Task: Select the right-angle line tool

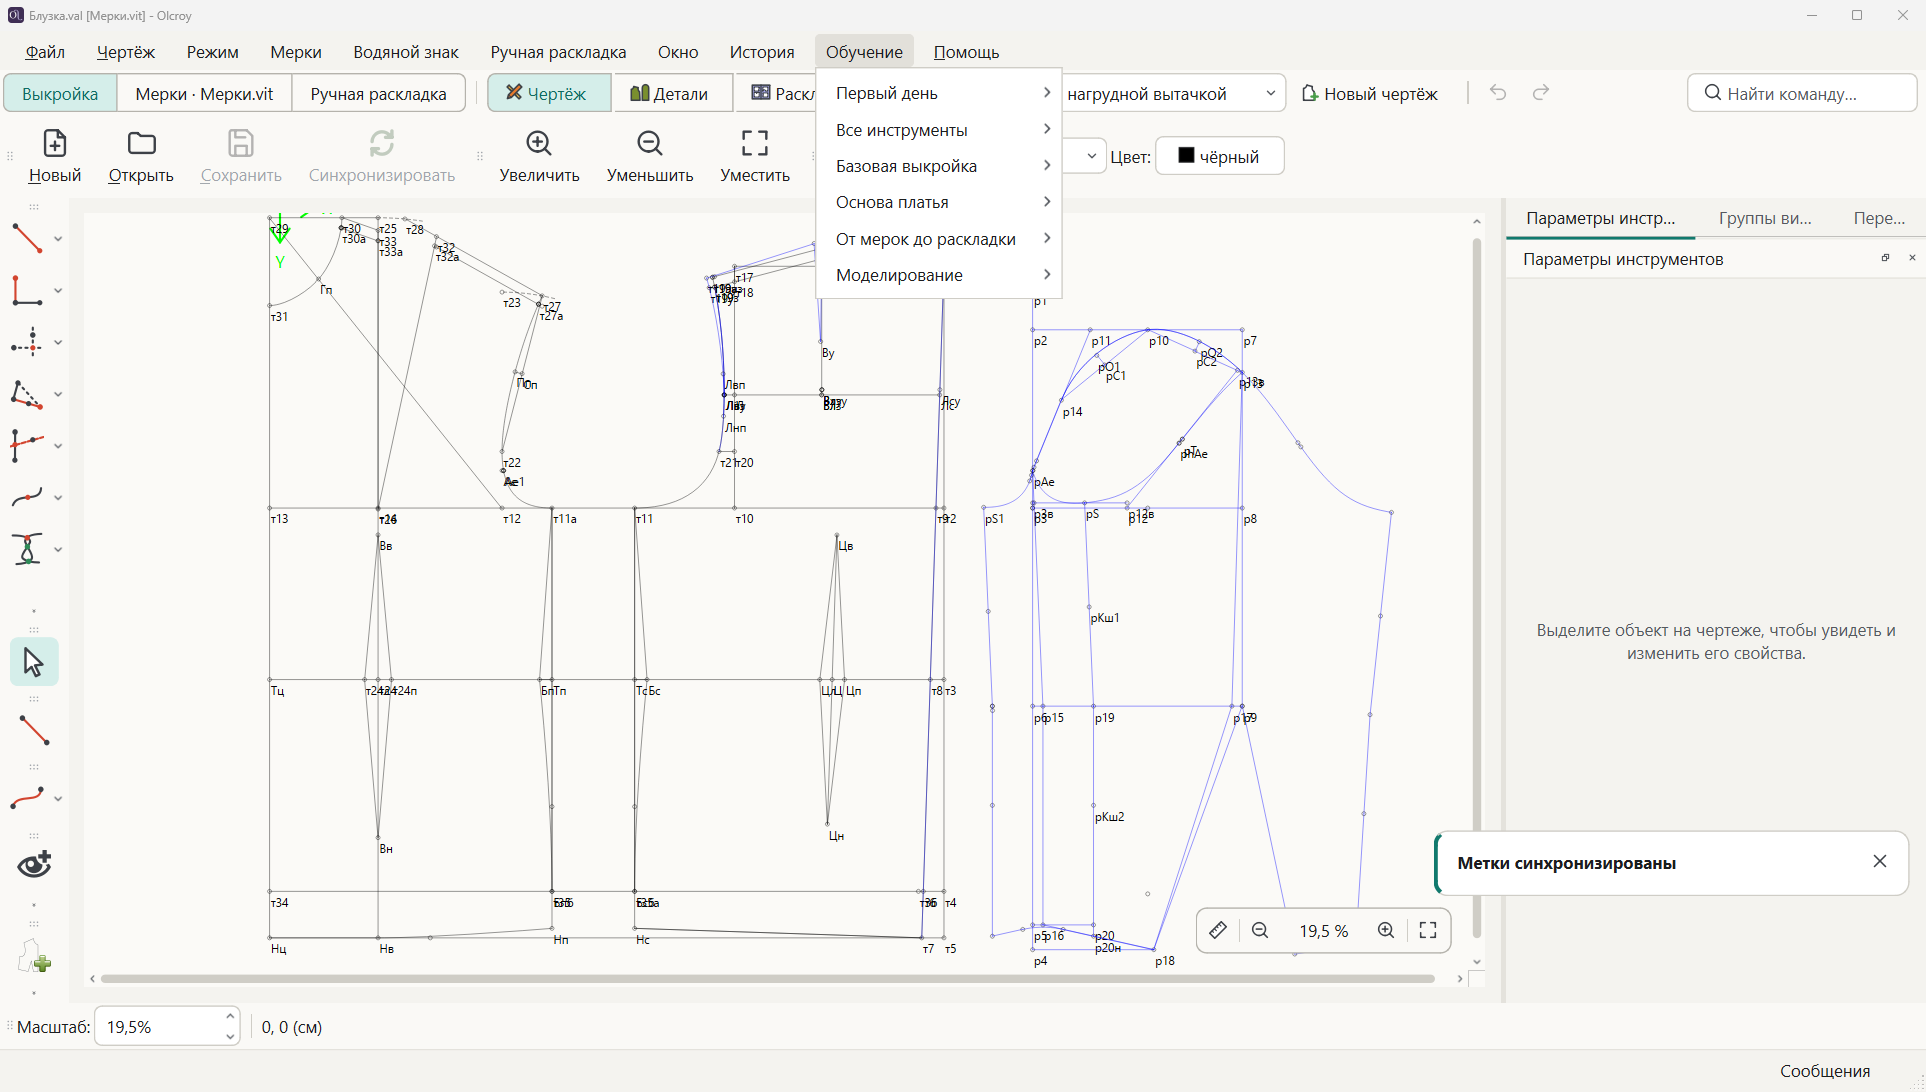Action: click(27, 290)
